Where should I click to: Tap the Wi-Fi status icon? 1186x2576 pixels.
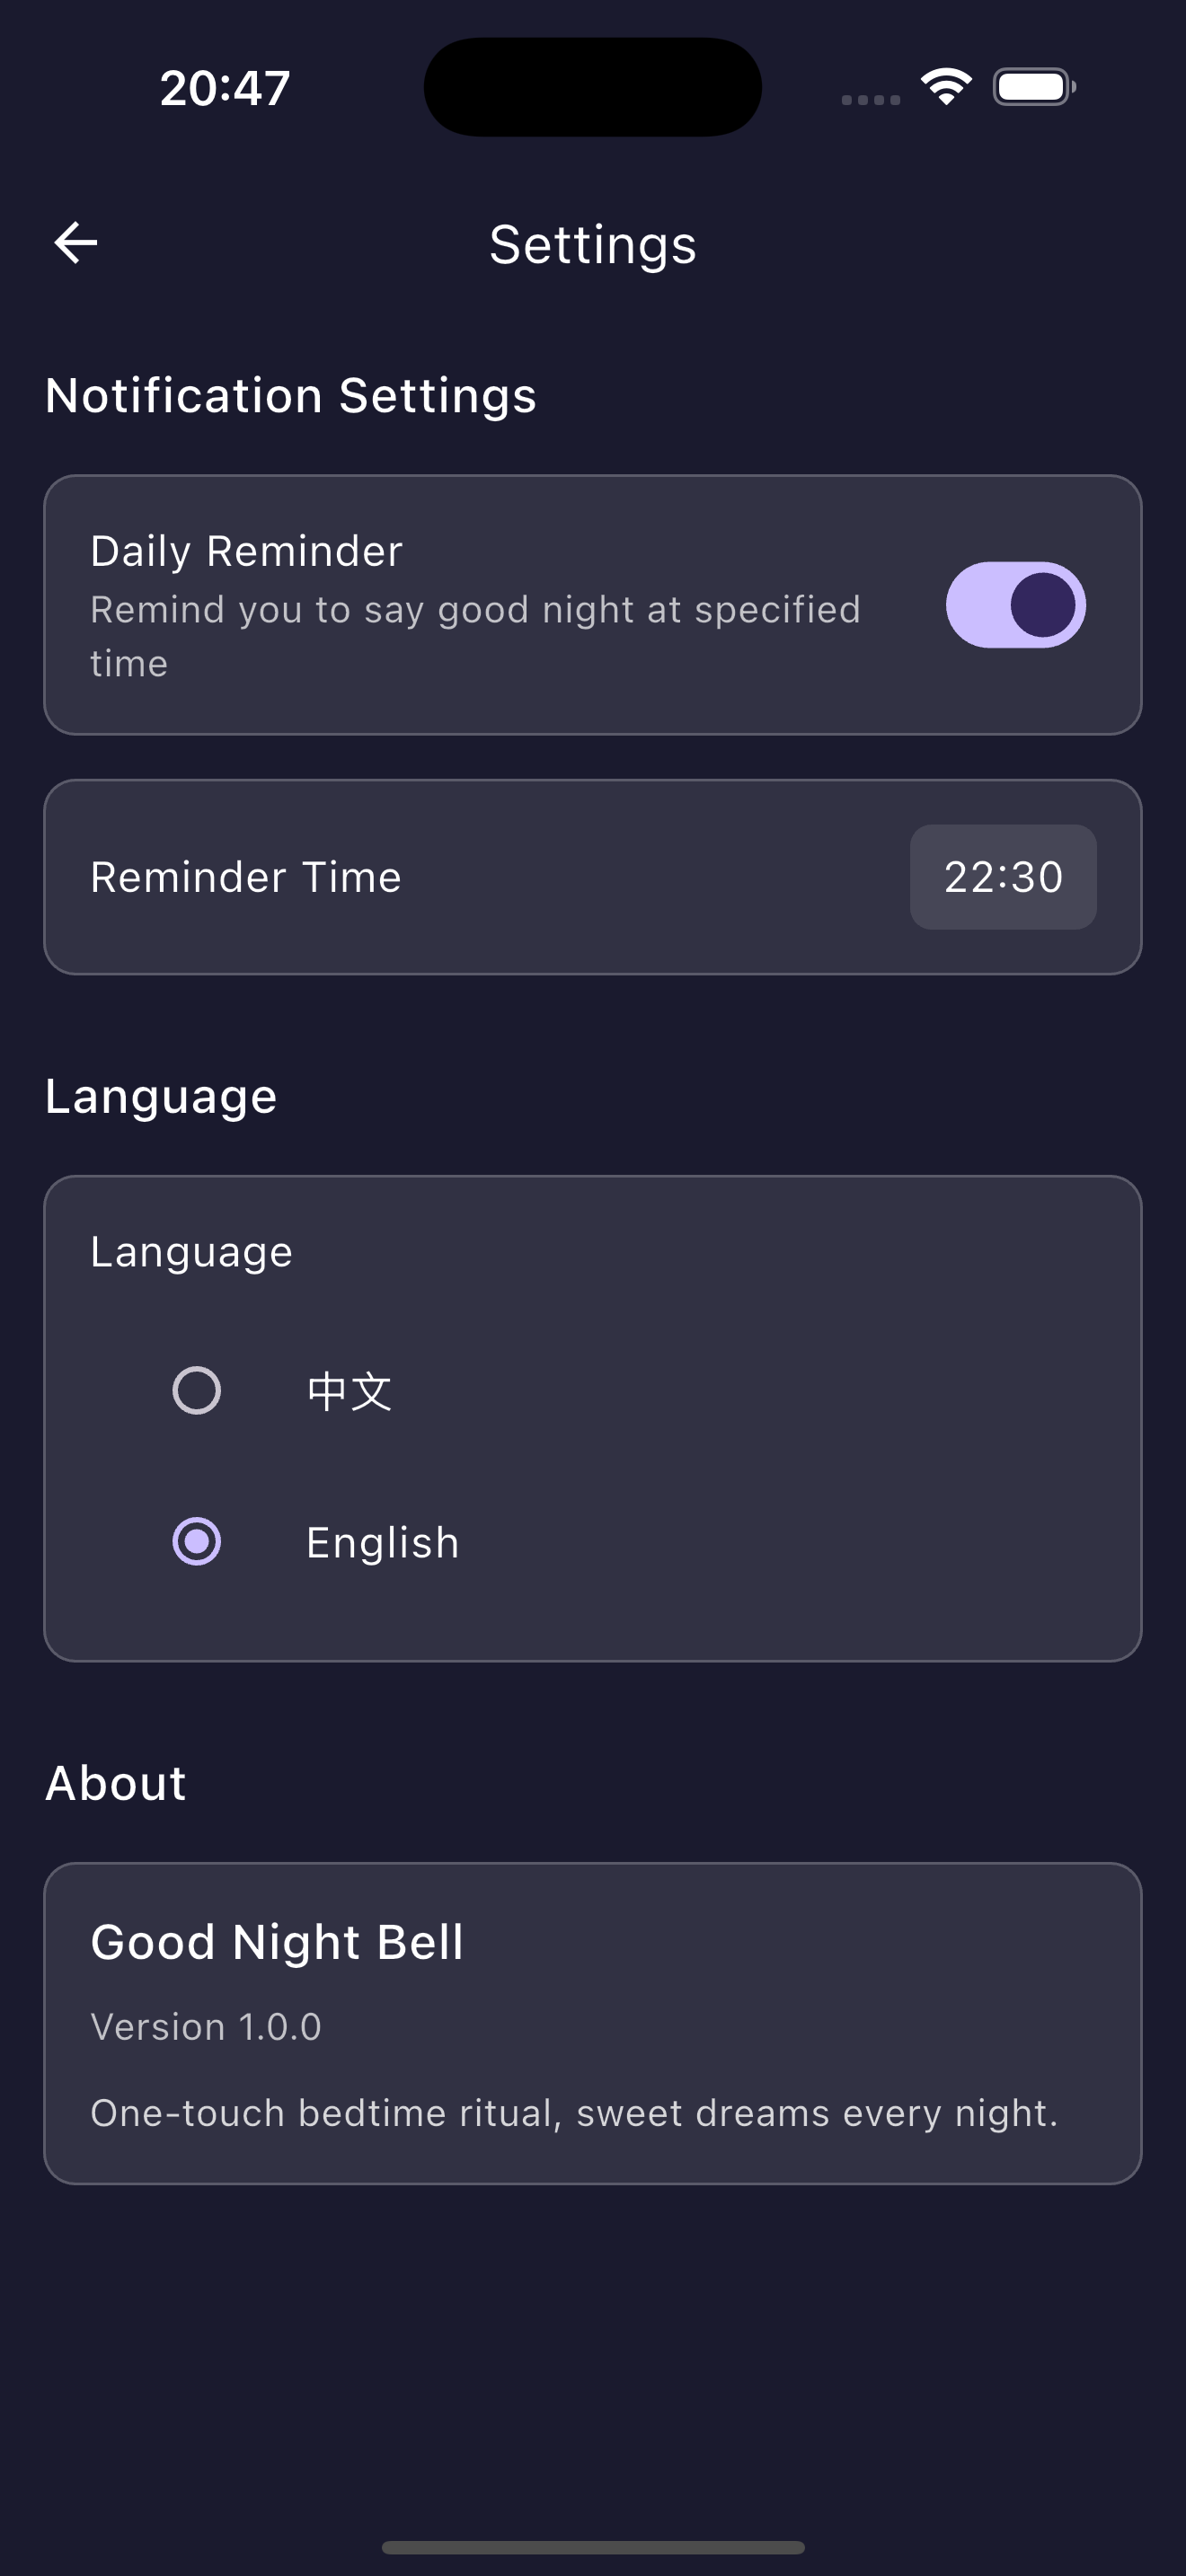coord(946,87)
